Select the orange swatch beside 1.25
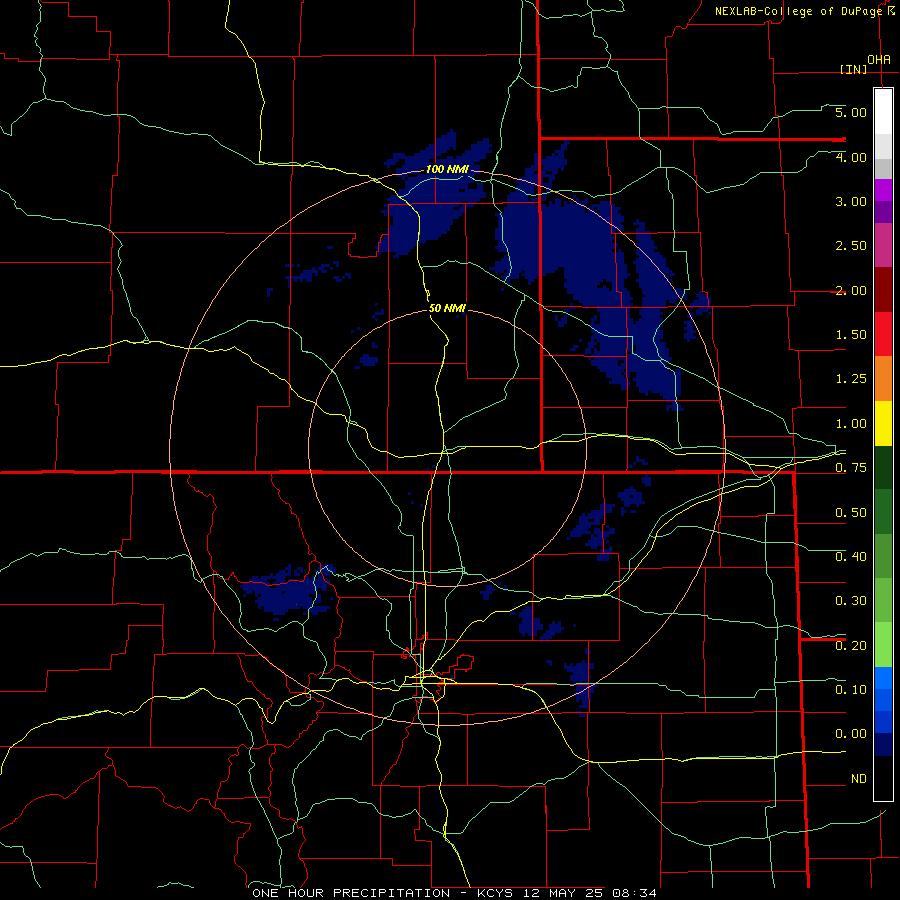Screen dimensions: 900x900 point(883,379)
